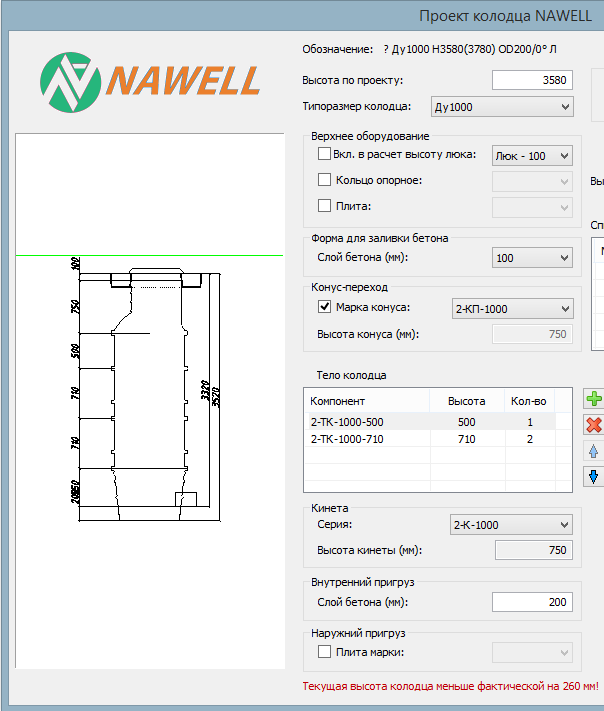Screen dimensions: 604x711
Task: Open the 'Плита' dropdown in Верхнее оборудование
Action: point(532,208)
